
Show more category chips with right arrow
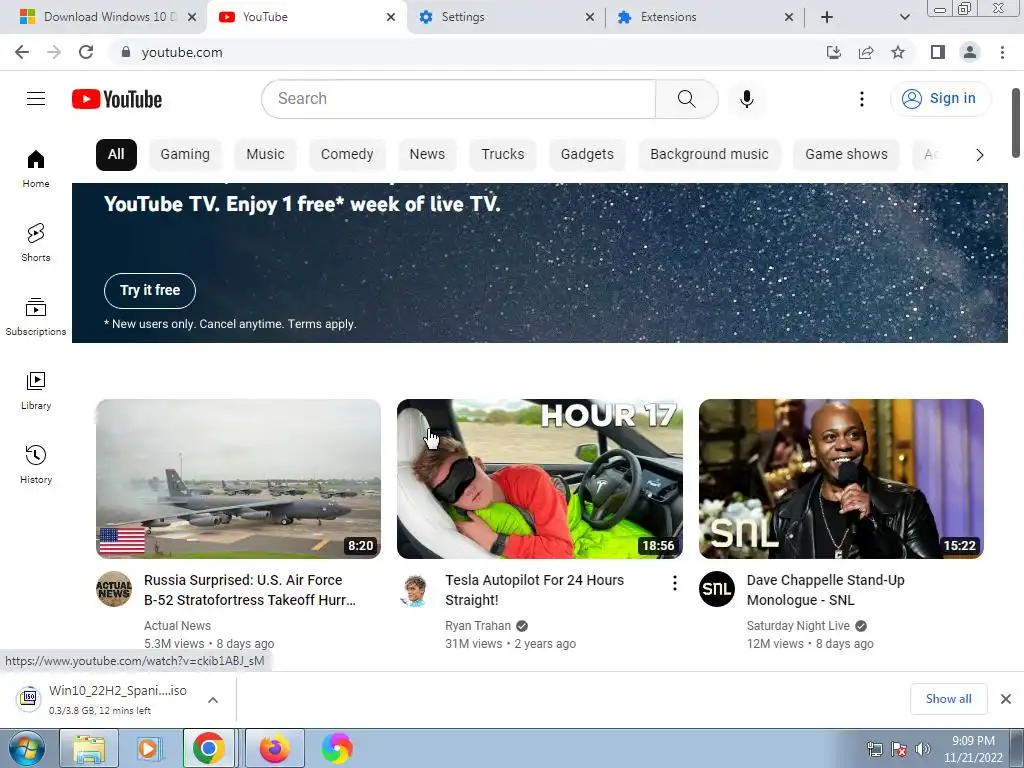(980, 155)
